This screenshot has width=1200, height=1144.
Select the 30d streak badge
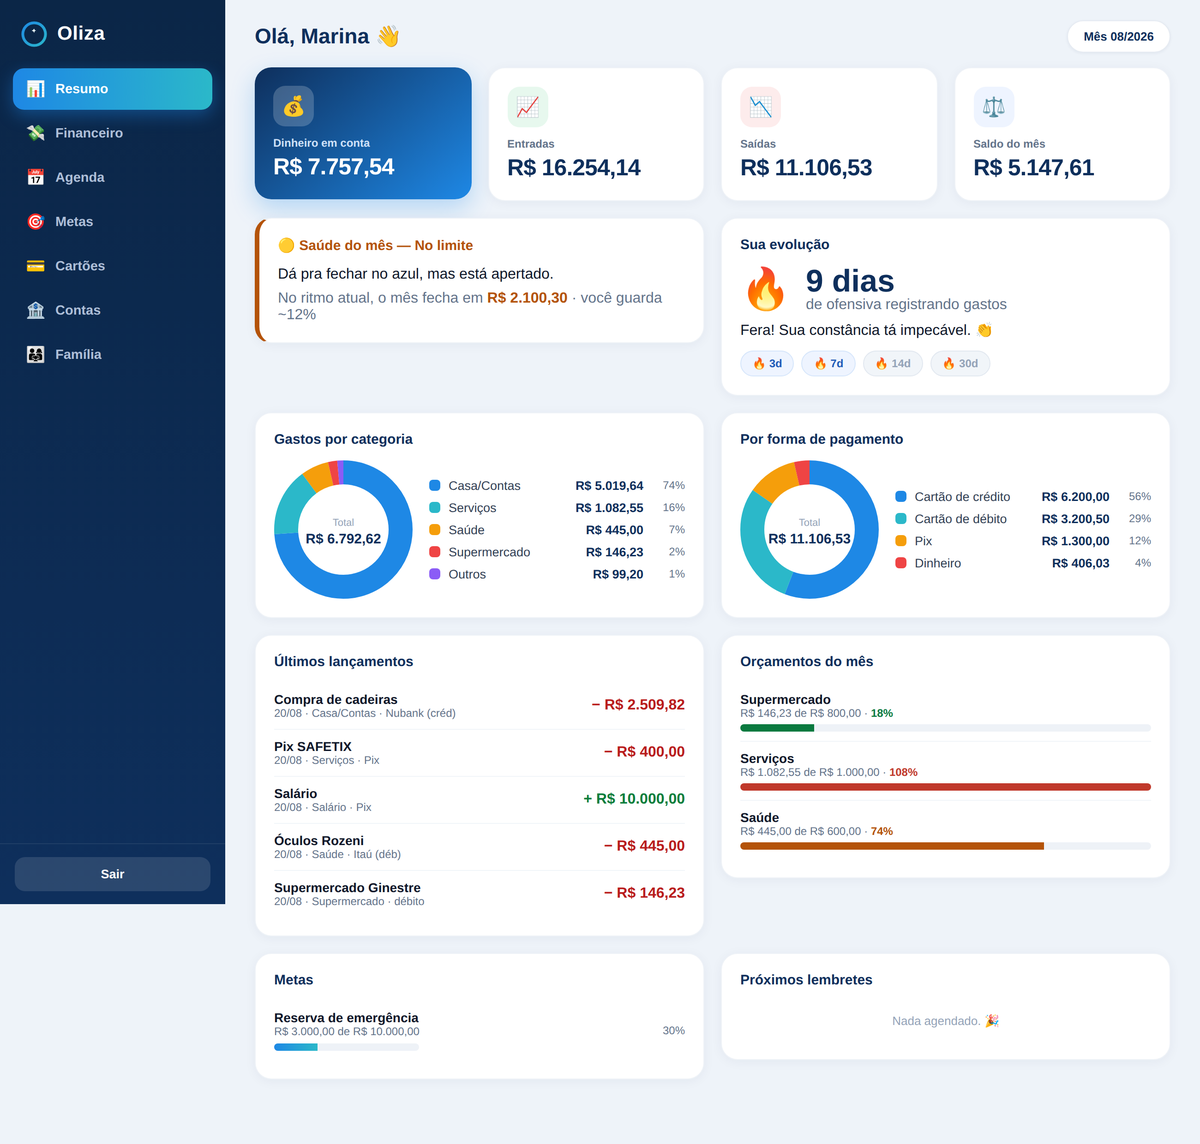click(960, 363)
